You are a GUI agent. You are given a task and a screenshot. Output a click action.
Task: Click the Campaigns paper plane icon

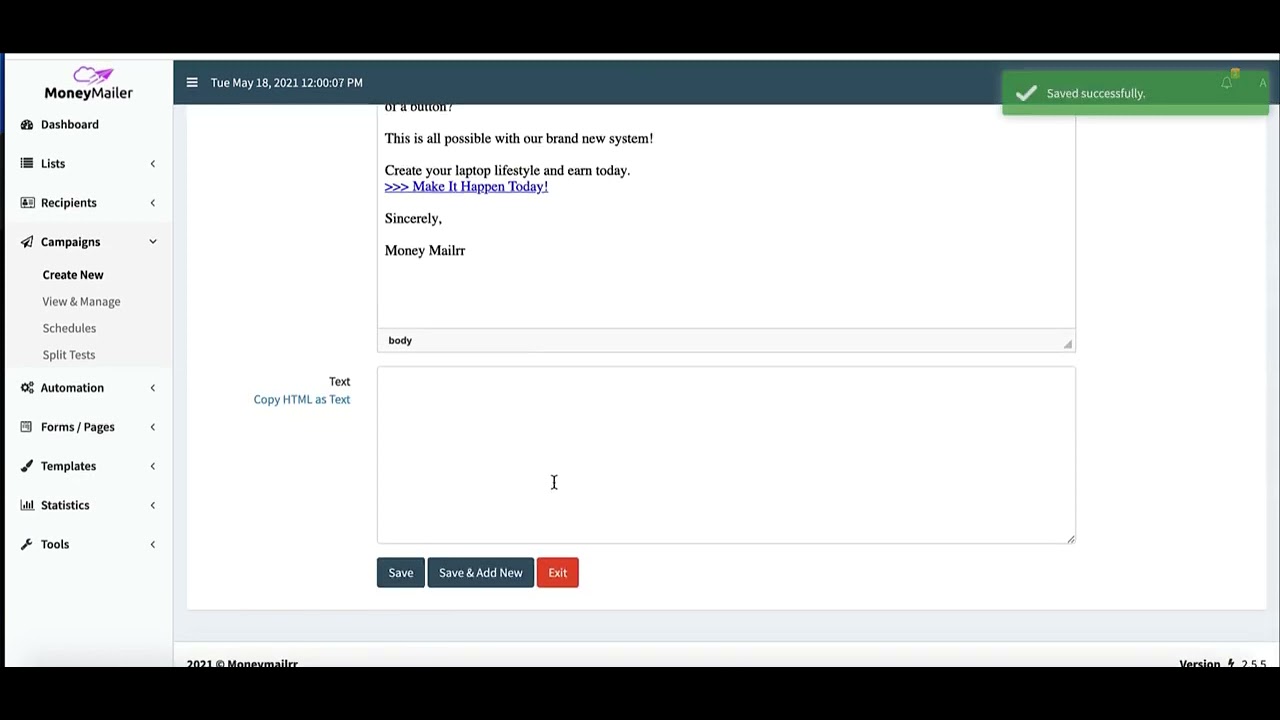pyautogui.click(x=27, y=242)
